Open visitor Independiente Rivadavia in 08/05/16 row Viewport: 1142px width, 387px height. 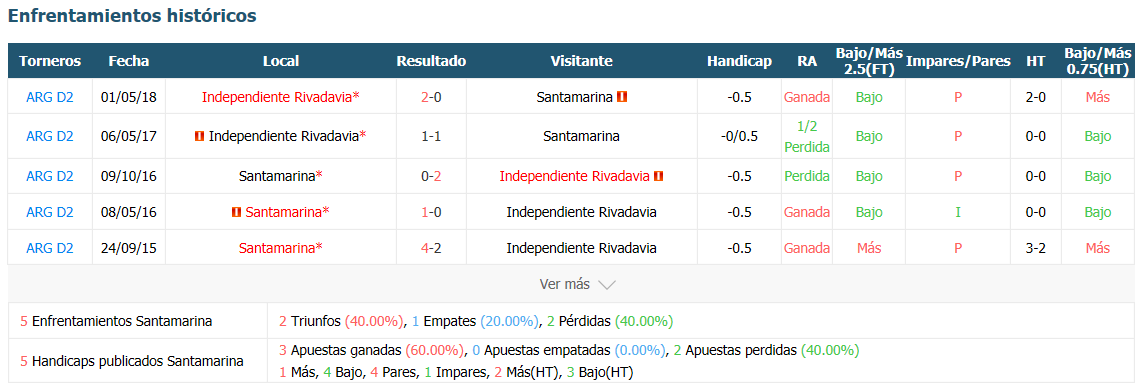581,212
